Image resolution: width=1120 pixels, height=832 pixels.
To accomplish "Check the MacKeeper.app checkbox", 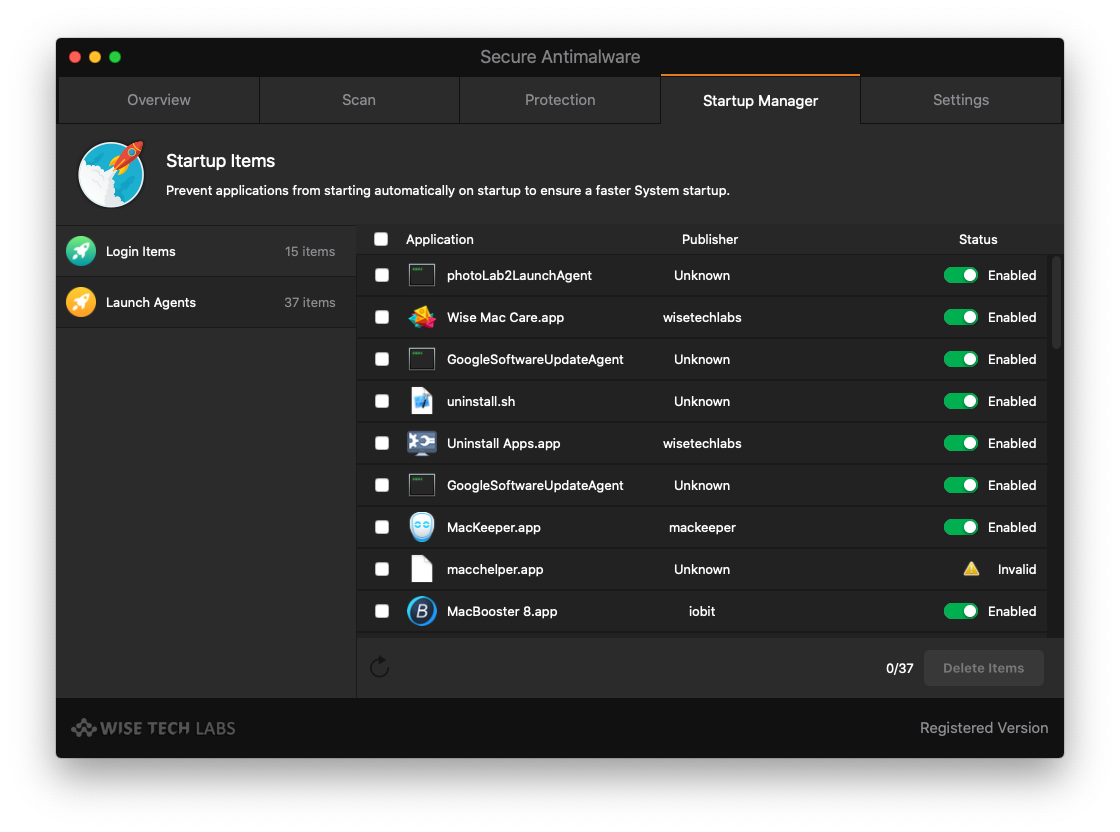I will pyautogui.click(x=382, y=527).
